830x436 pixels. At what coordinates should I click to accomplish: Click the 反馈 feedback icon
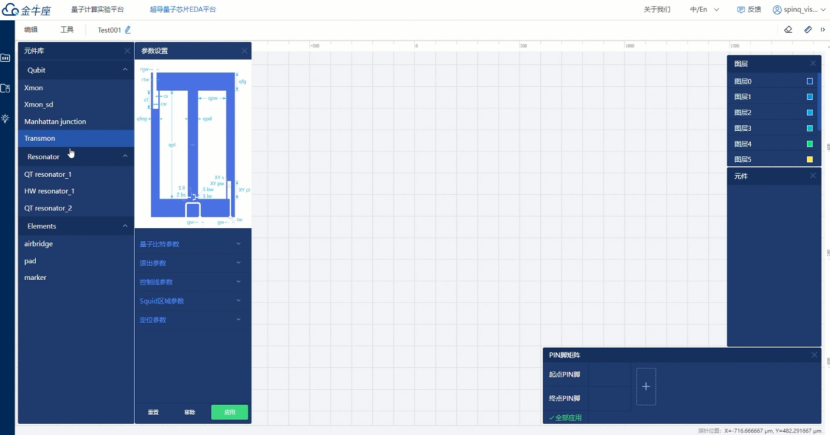pos(741,9)
